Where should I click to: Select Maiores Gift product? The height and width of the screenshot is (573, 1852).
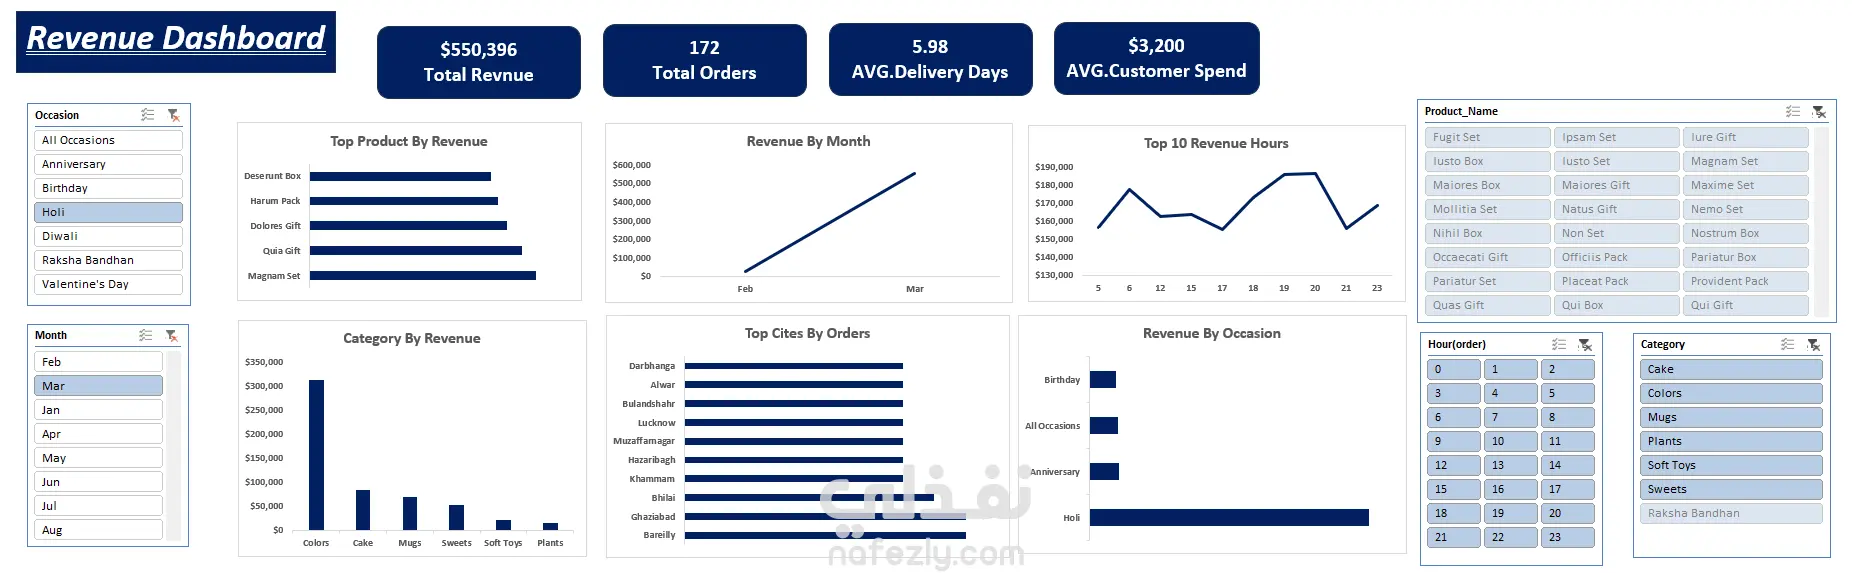[1616, 185]
